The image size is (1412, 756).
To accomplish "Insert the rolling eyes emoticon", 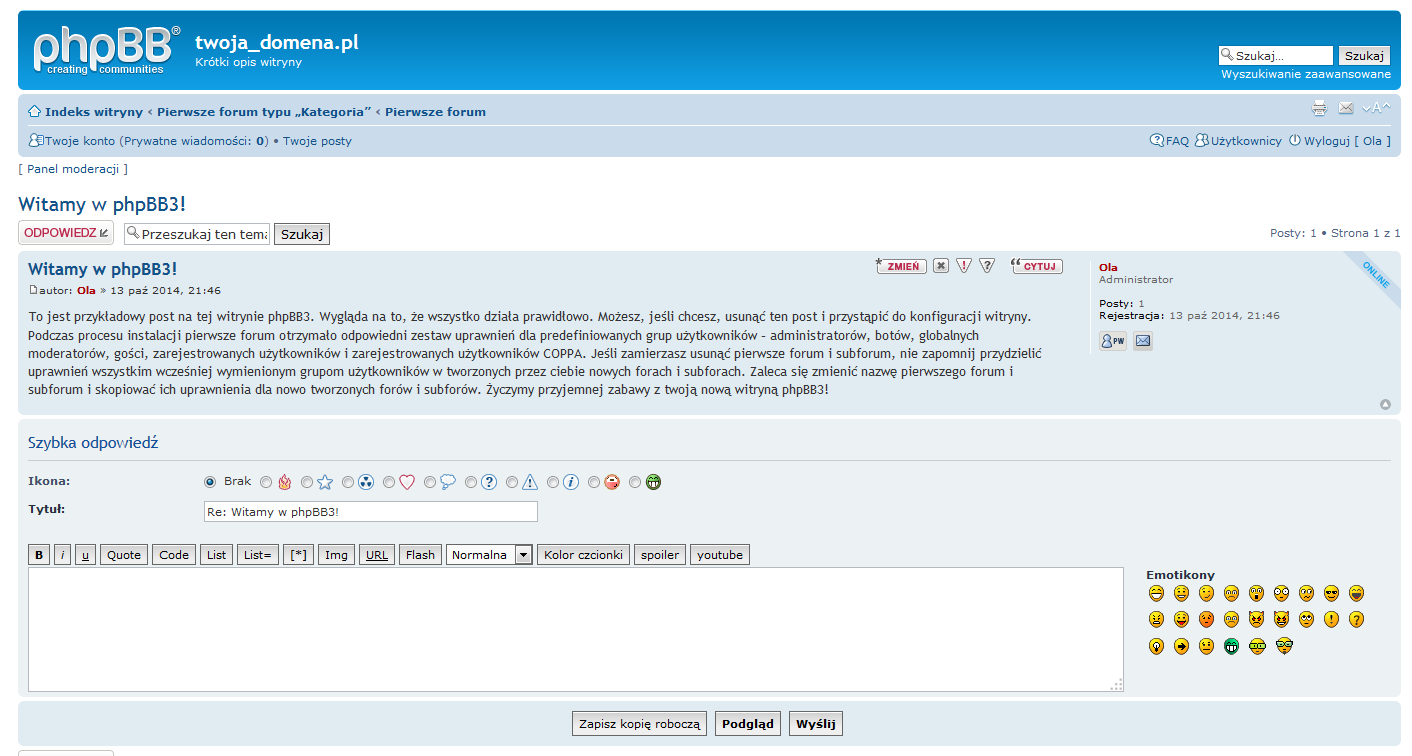I will click(x=1307, y=619).
